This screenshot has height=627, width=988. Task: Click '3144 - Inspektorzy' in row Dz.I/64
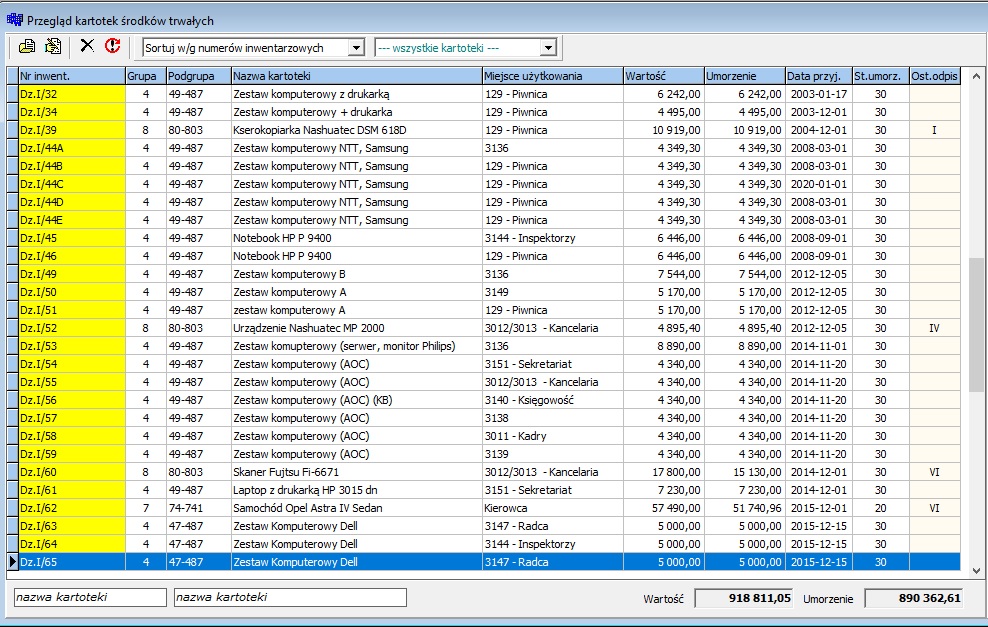click(x=553, y=544)
